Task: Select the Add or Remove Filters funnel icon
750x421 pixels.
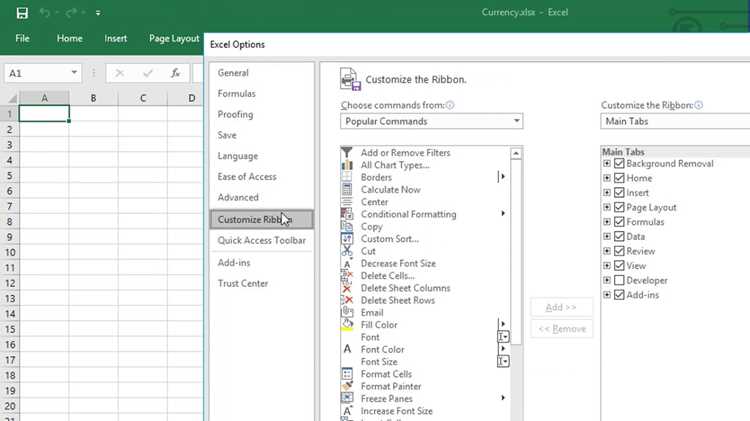Action: 347,153
